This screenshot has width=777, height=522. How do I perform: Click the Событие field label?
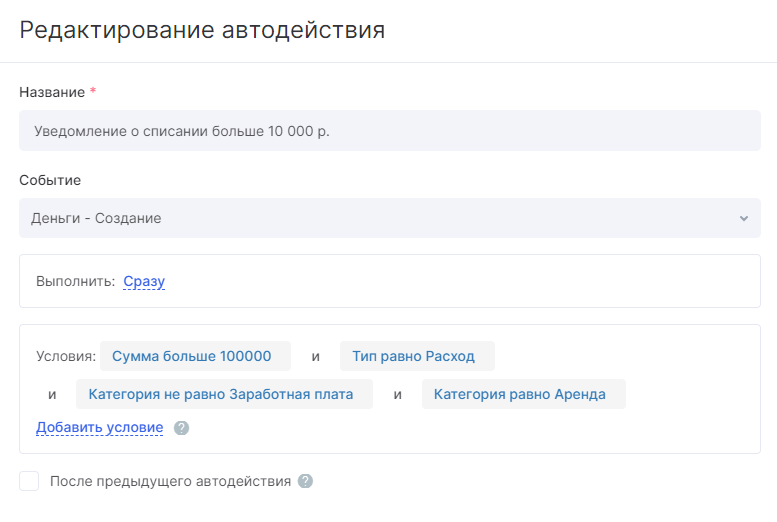pyautogui.click(x=50, y=180)
